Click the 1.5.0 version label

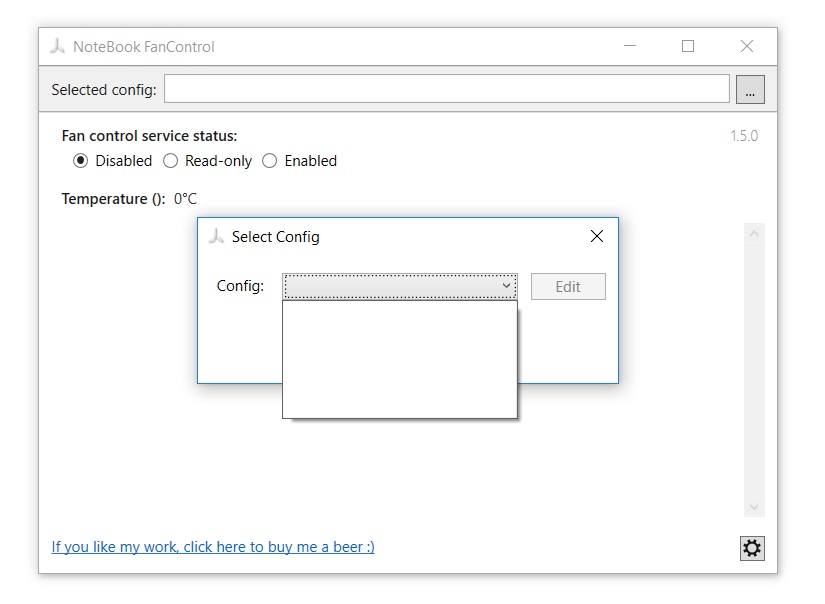(744, 136)
